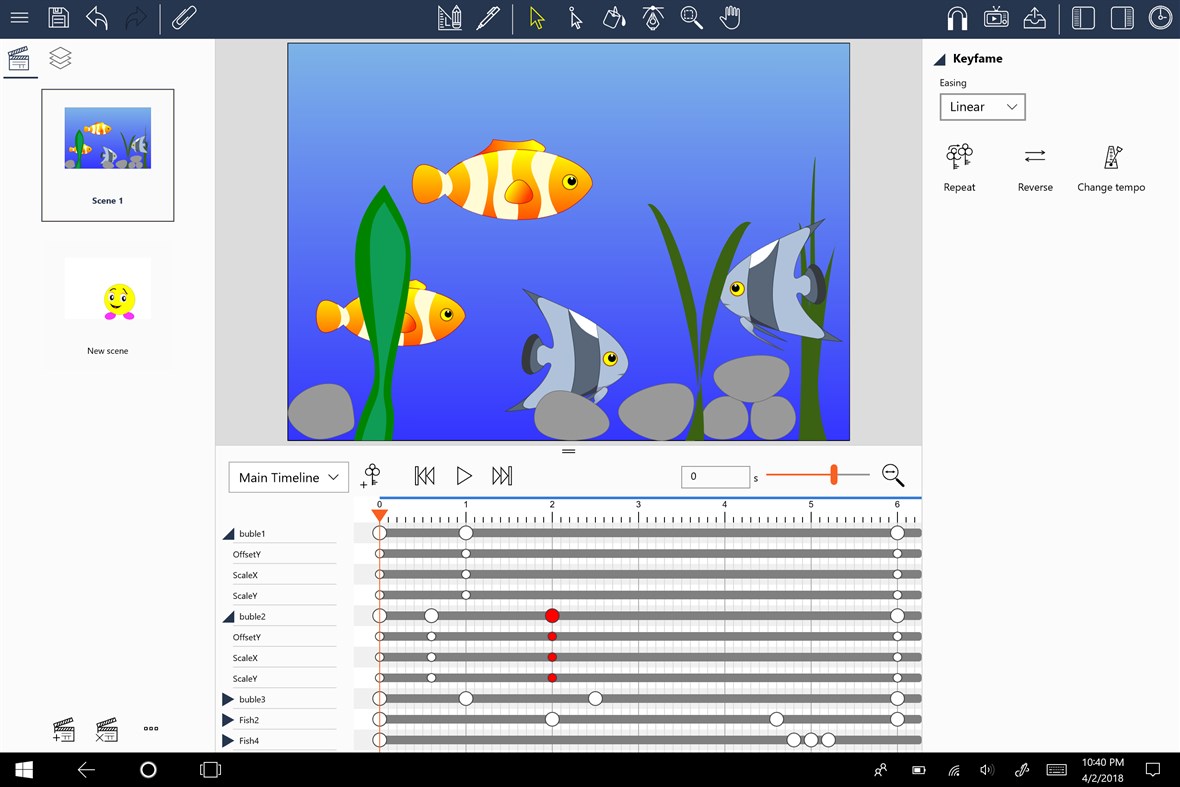Expand the Fish2 layer track

[226, 719]
